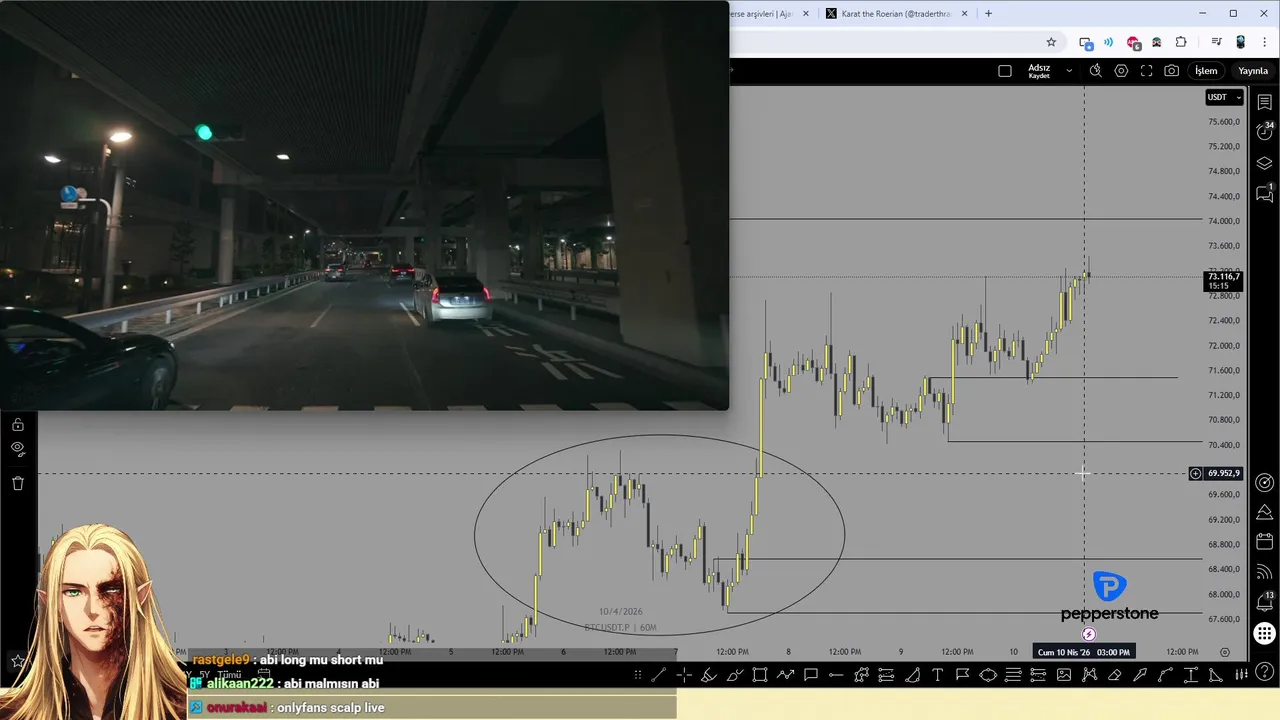The height and width of the screenshot is (720, 1280).
Task: Select the trend line drawing tool
Action: [x=659, y=675]
